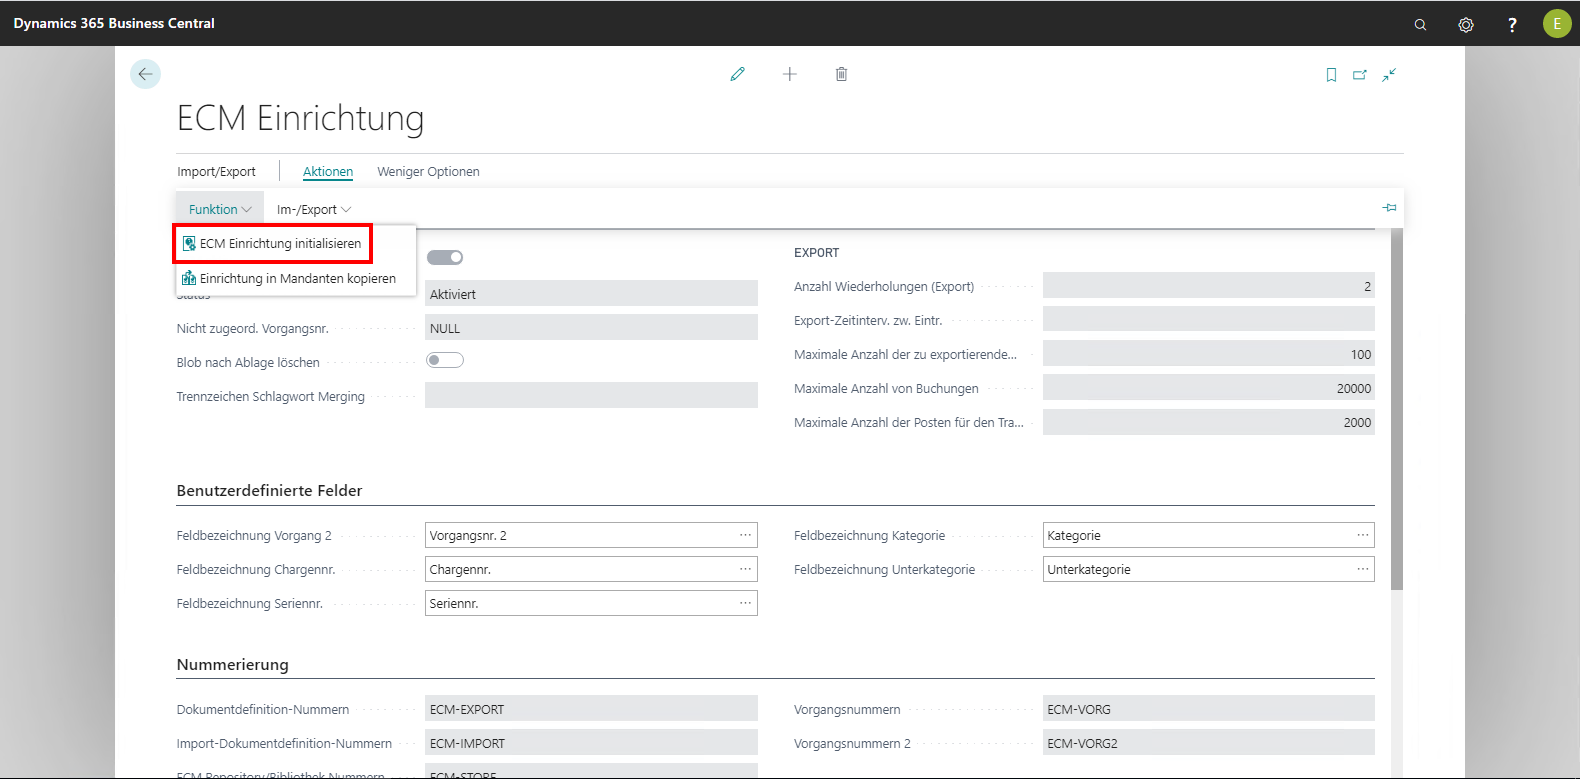Screen dimensions: 1580x779
Task: Click Export-Zeitinterv. zw. Eintr. field
Action: pos(1208,319)
